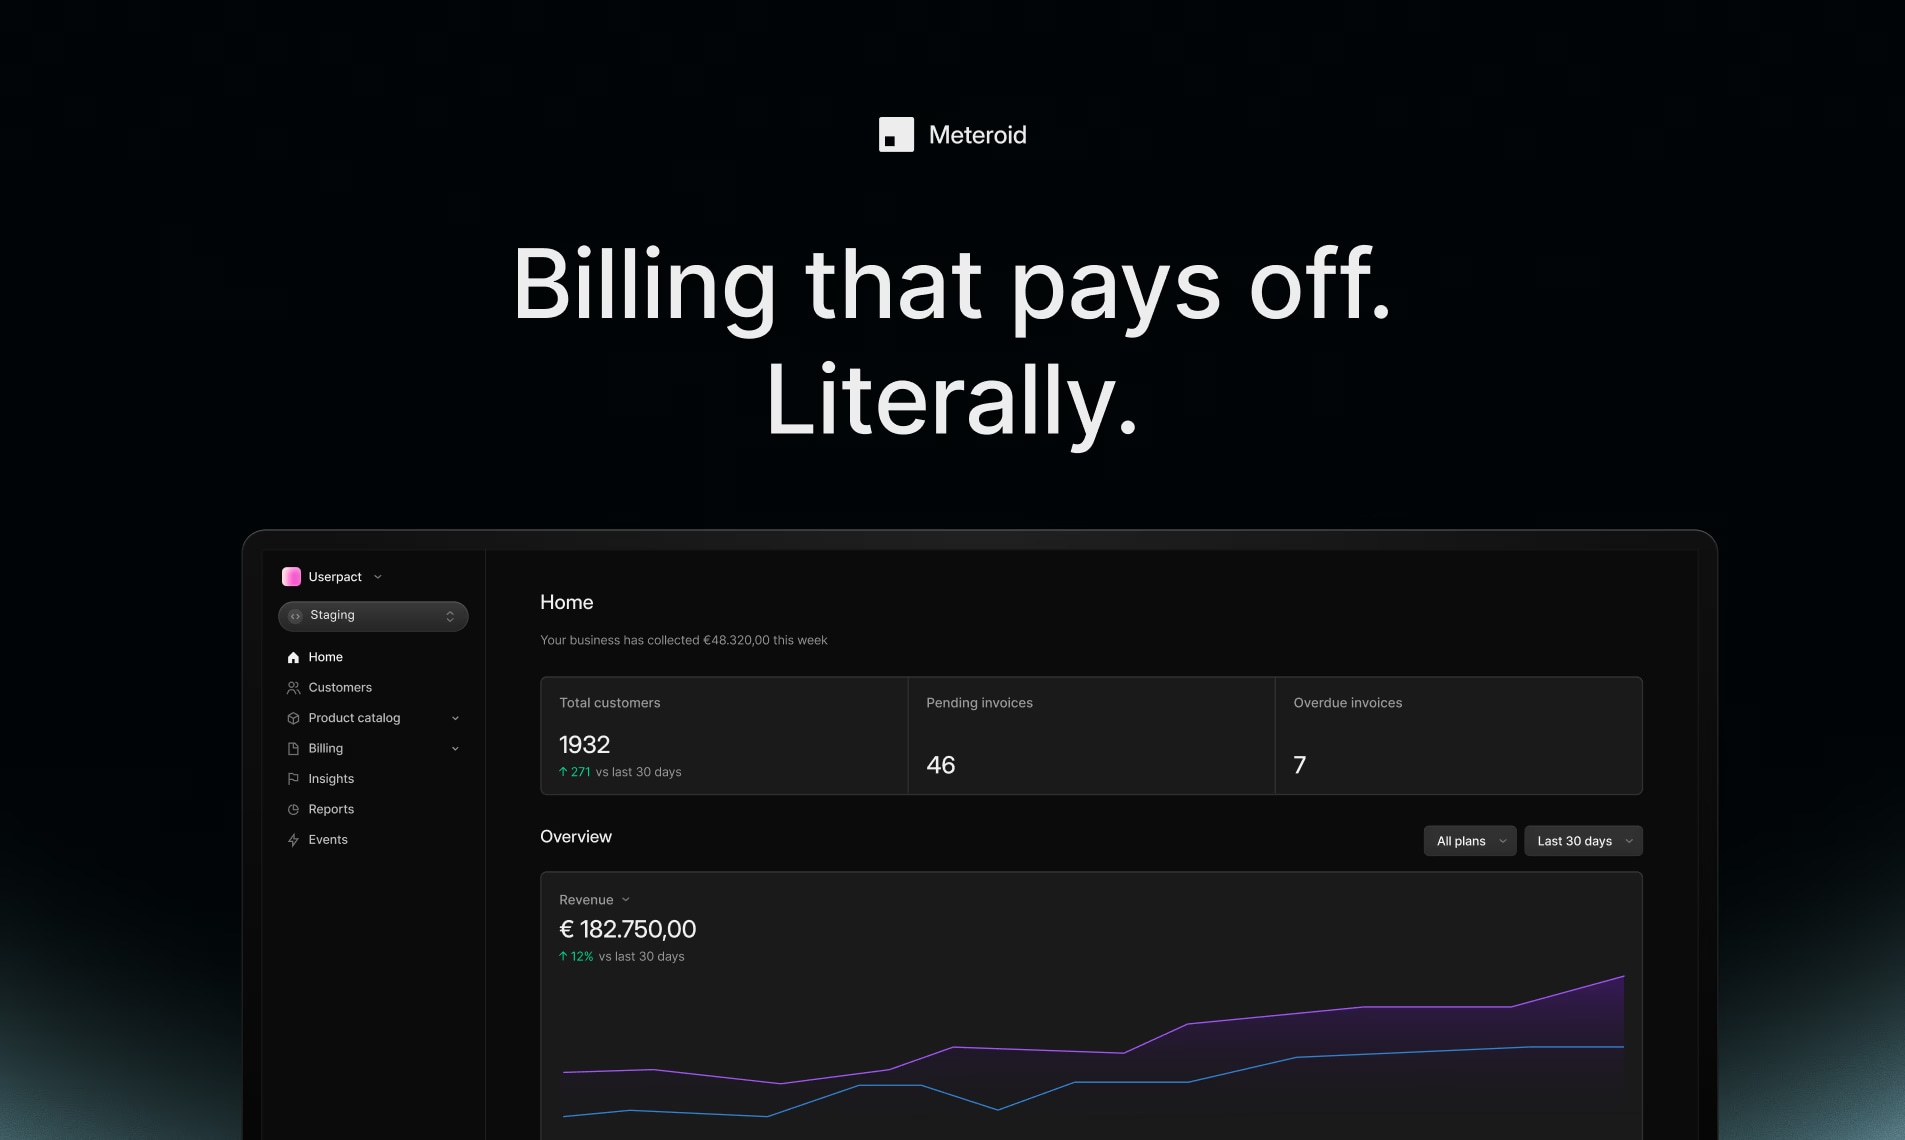Click the Home page heading
The height and width of the screenshot is (1140, 1905).
(567, 602)
